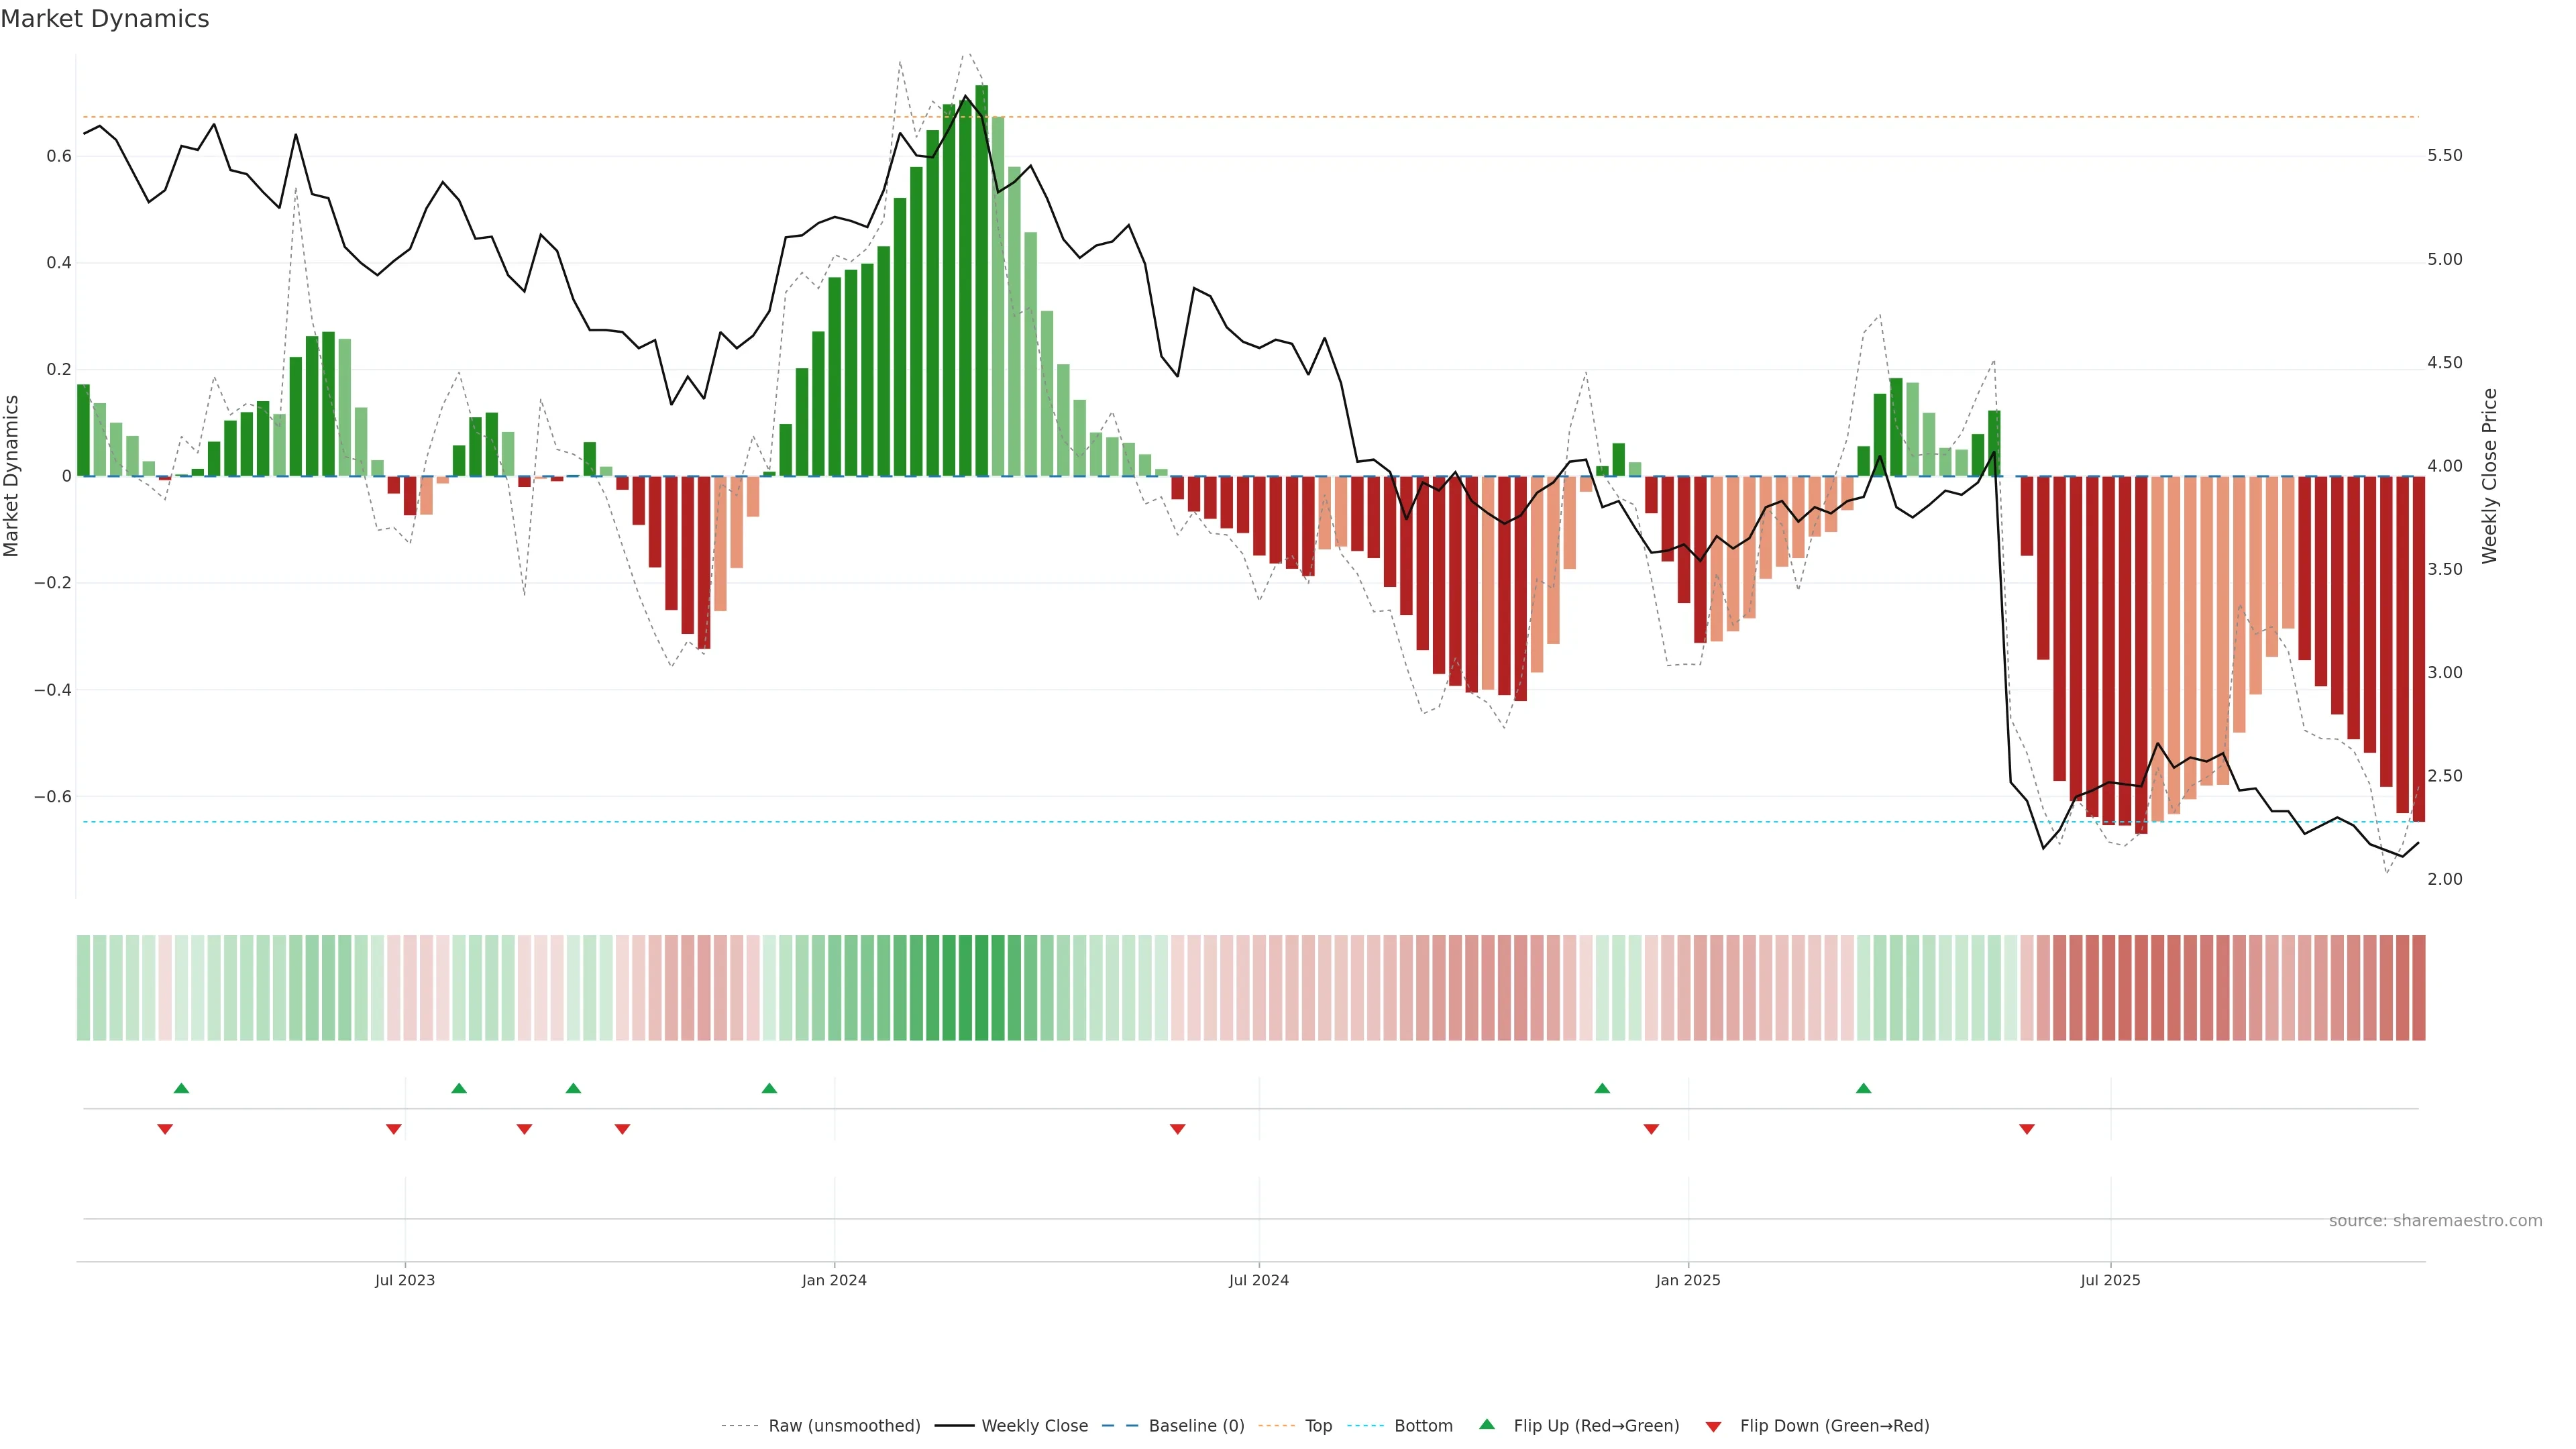Click the source: sharemaestro.com text
Image resolution: width=2576 pixels, height=1449 pixels.
(2435, 1220)
